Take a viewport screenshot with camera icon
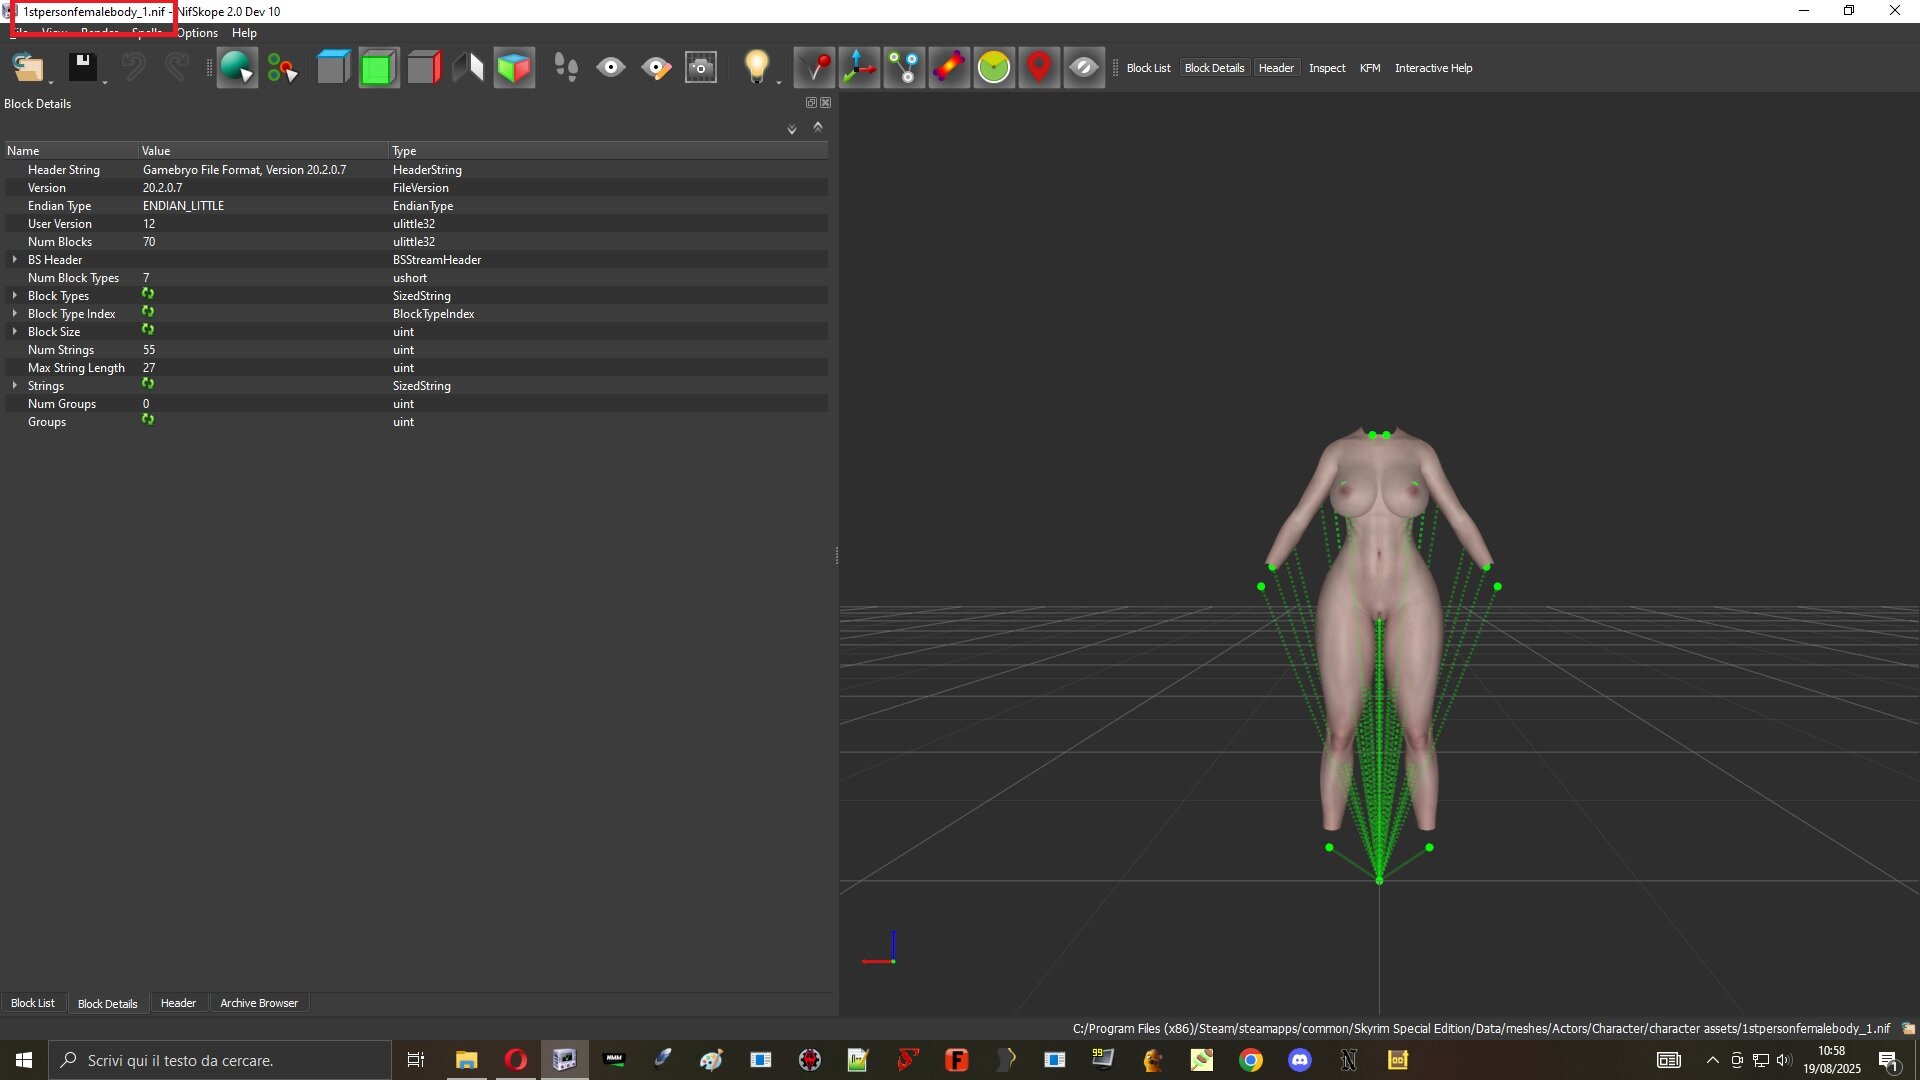Screen dimensions: 1920x1080 tap(701, 68)
